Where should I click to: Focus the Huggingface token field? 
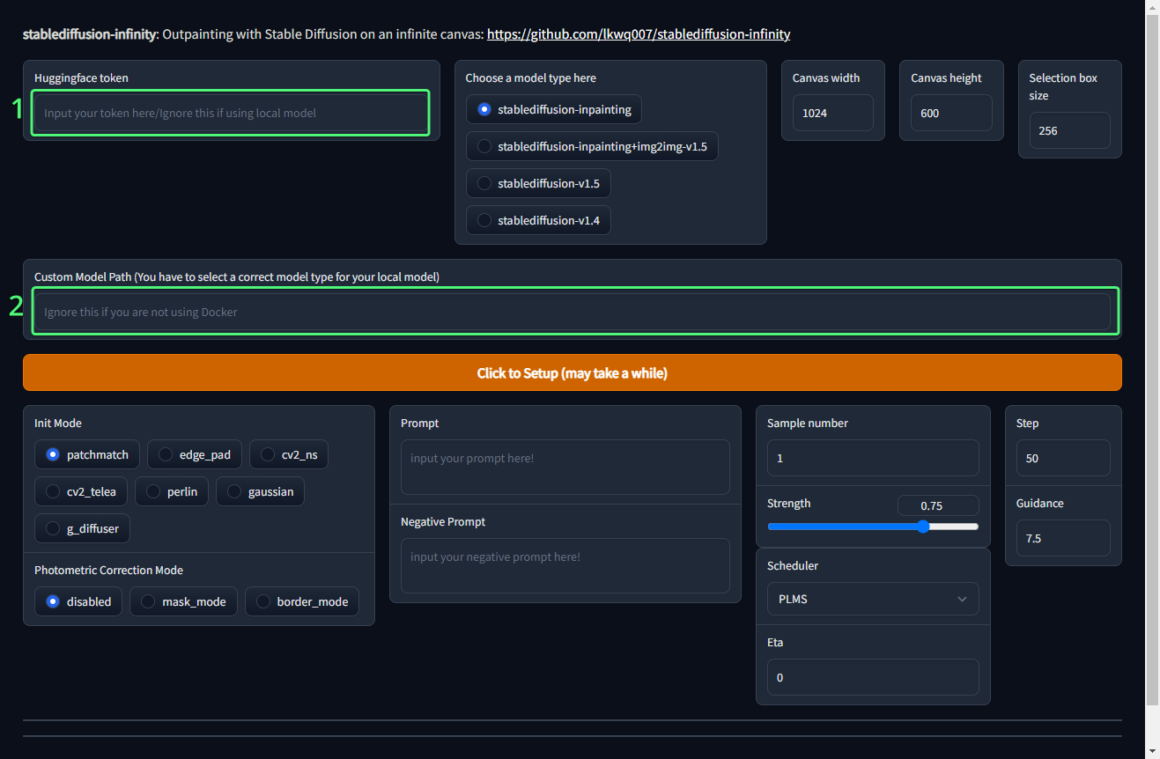[x=230, y=113]
